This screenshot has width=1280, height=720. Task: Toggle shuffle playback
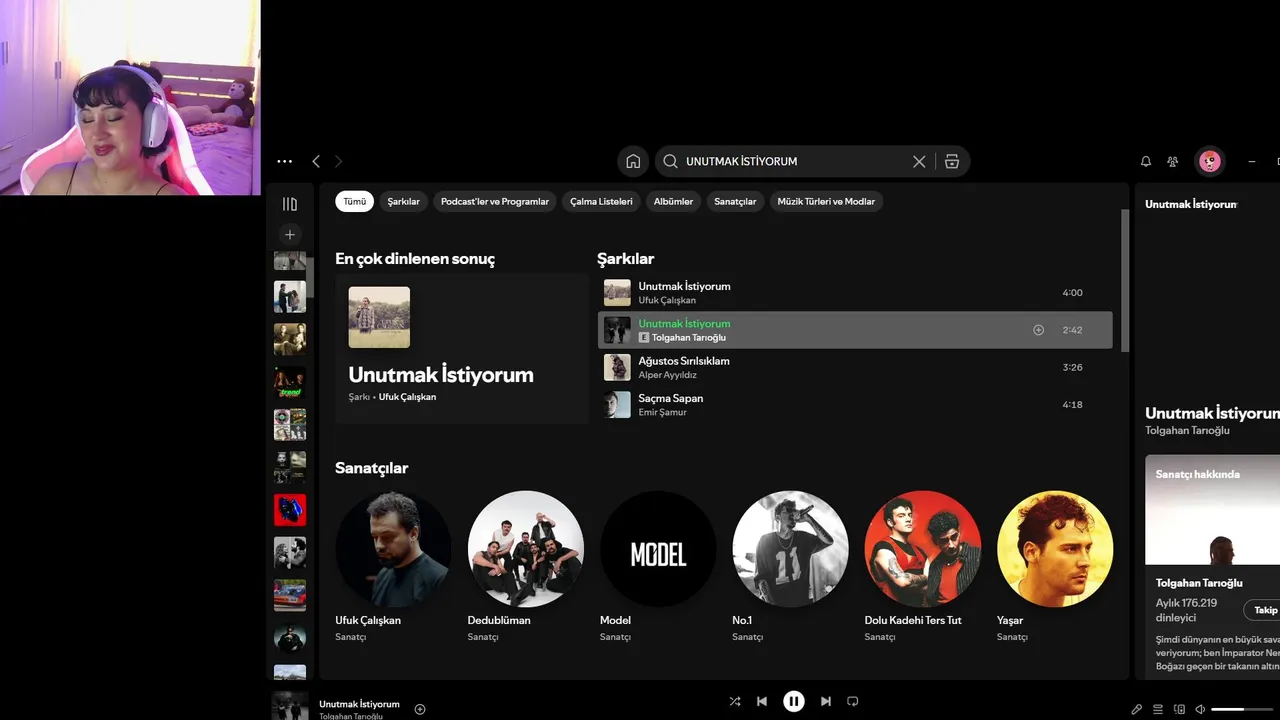[735, 701]
